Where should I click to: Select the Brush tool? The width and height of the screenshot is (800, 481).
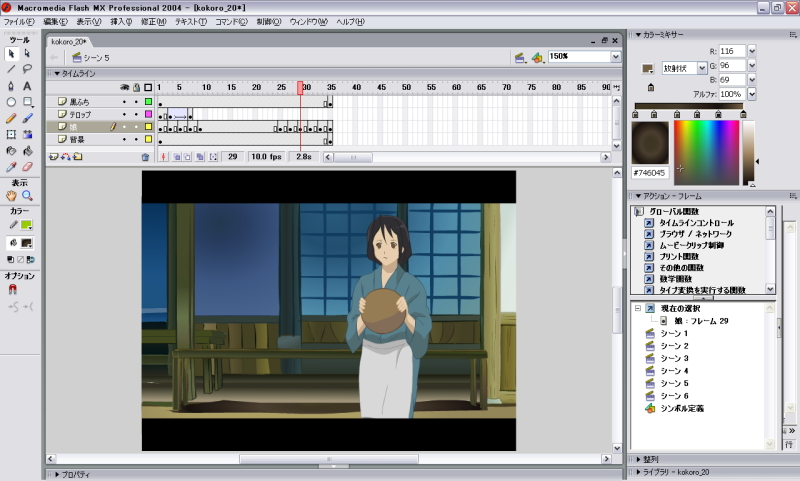point(27,118)
